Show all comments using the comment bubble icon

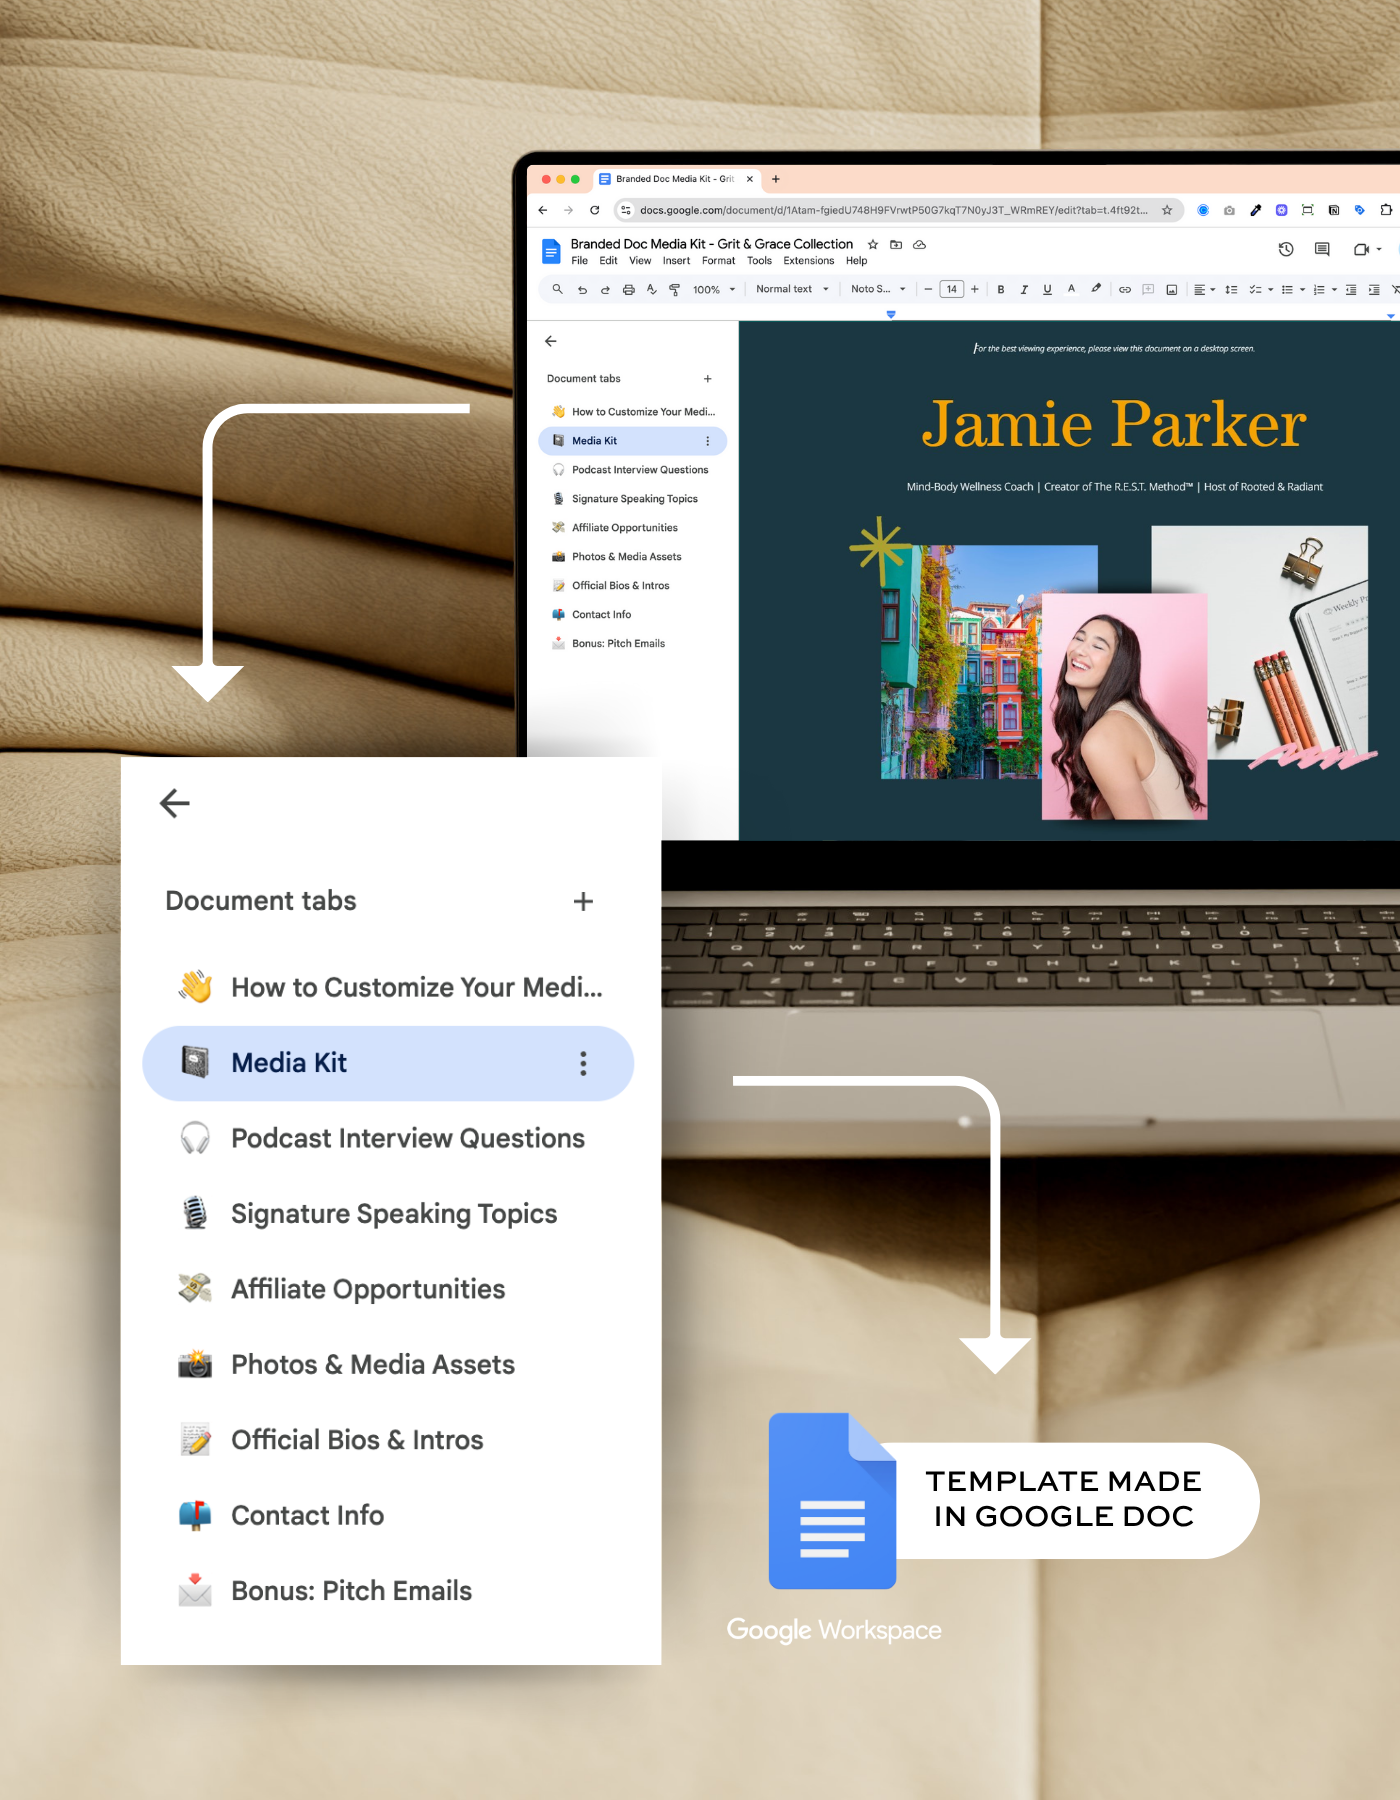tap(1322, 249)
